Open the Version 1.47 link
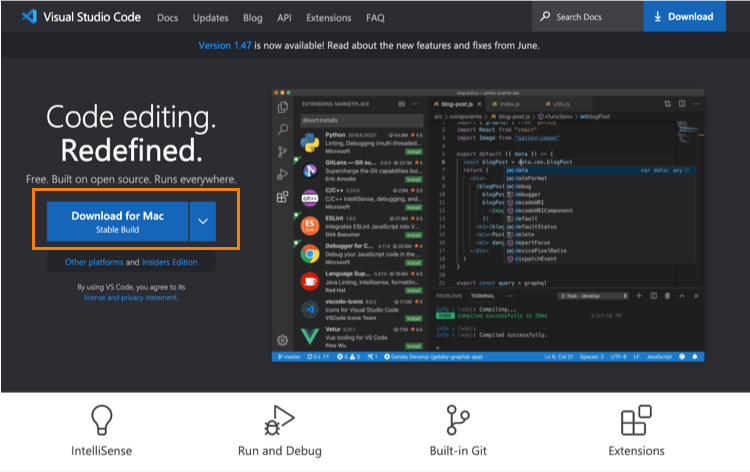The width and height of the screenshot is (750, 472). tap(225, 45)
